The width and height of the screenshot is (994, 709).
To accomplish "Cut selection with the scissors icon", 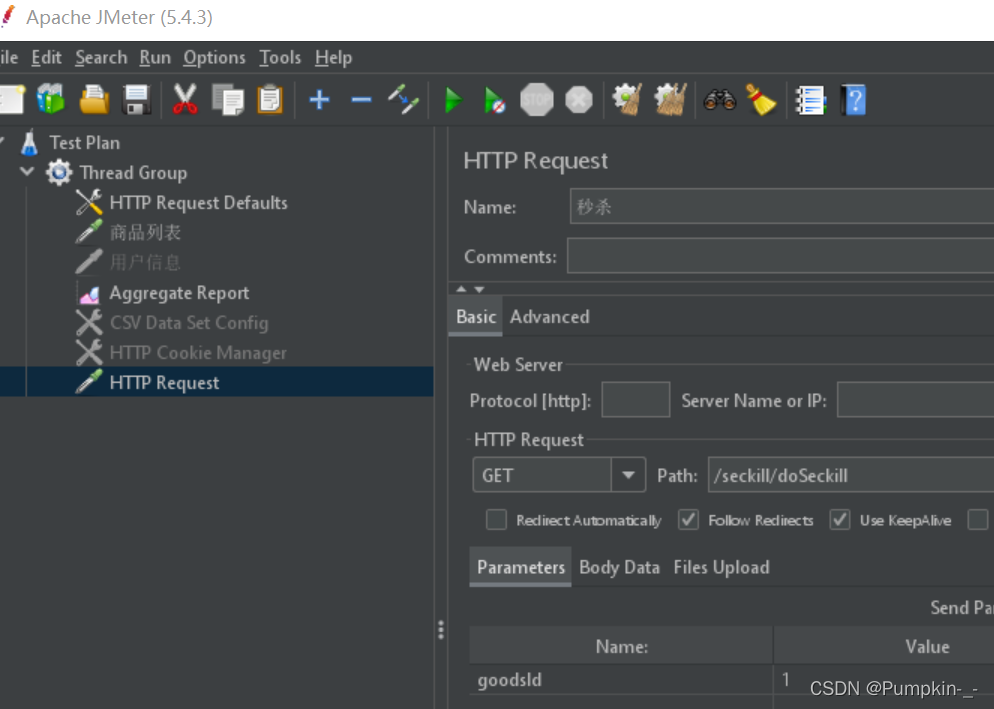I will 184,100.
